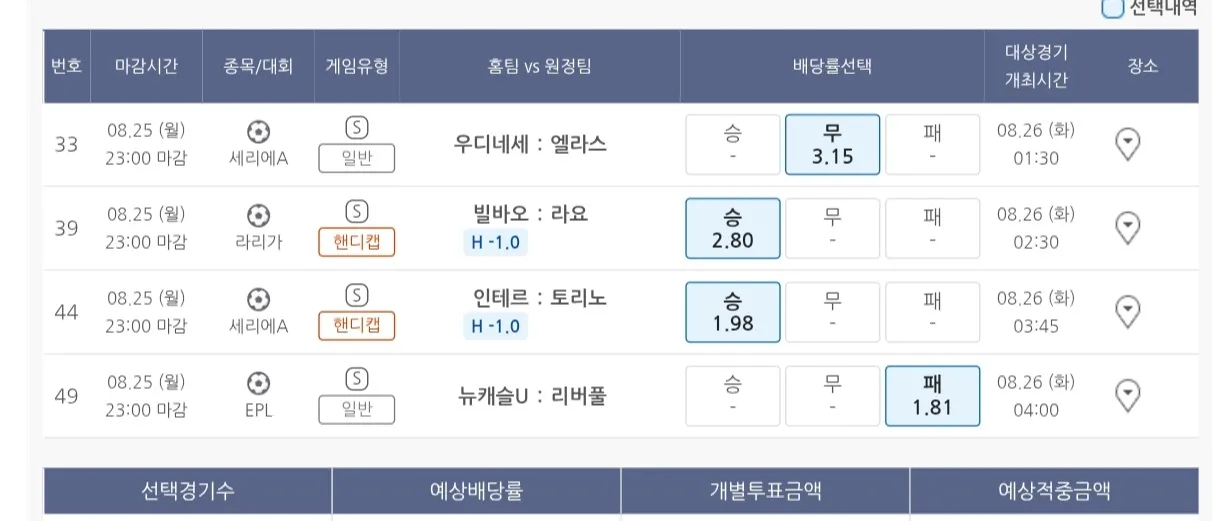
Task: Open venue location pin for 뉴캐슬U match
Action: [x=1127, y=397]
